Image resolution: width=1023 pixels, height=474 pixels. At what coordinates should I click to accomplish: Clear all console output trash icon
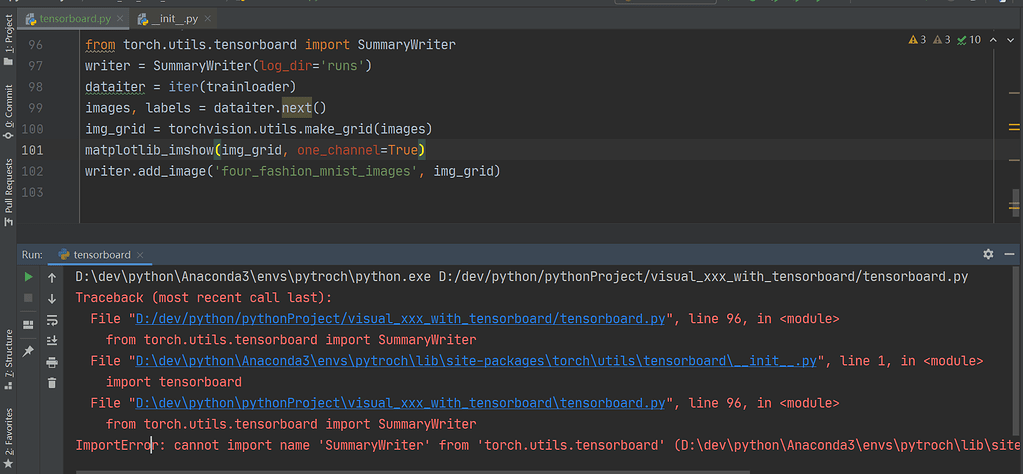point(52,383)
